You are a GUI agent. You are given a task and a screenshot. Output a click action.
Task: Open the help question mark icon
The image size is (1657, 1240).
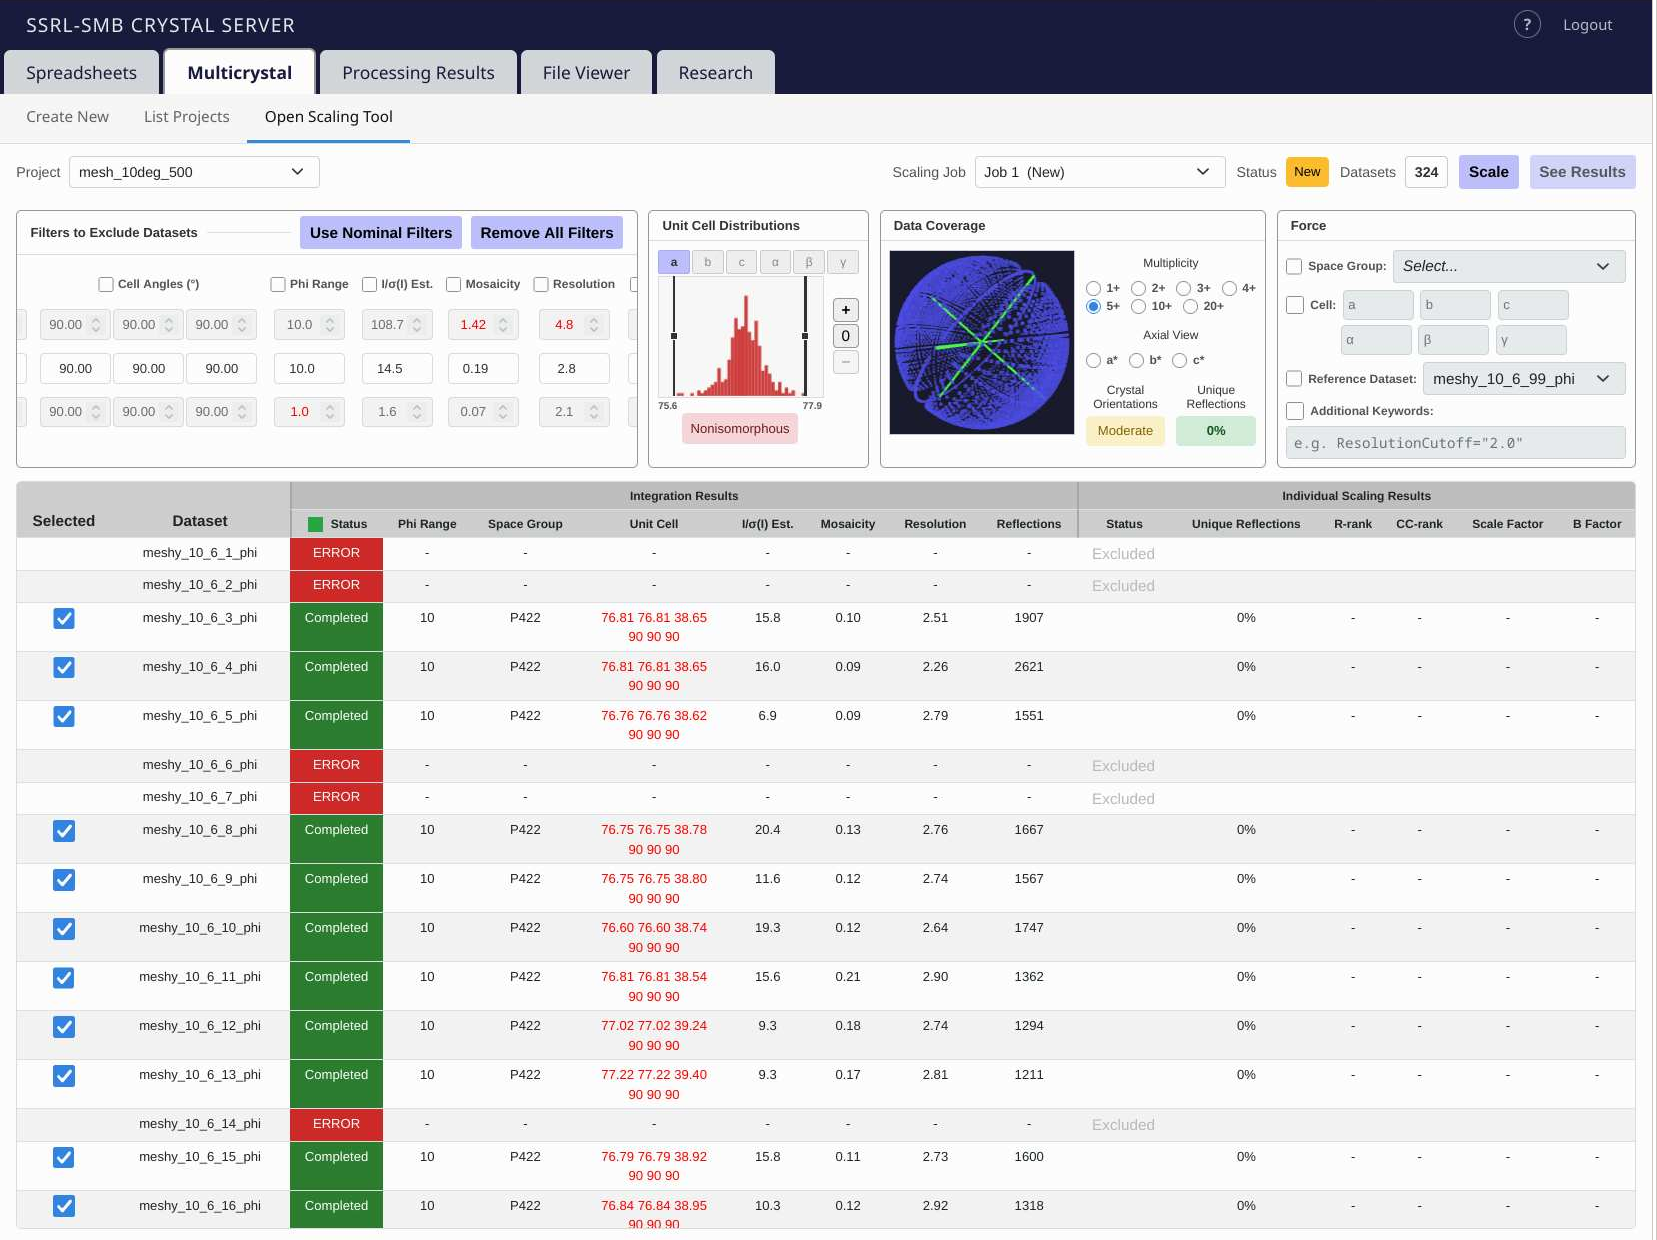point(1526,24)
